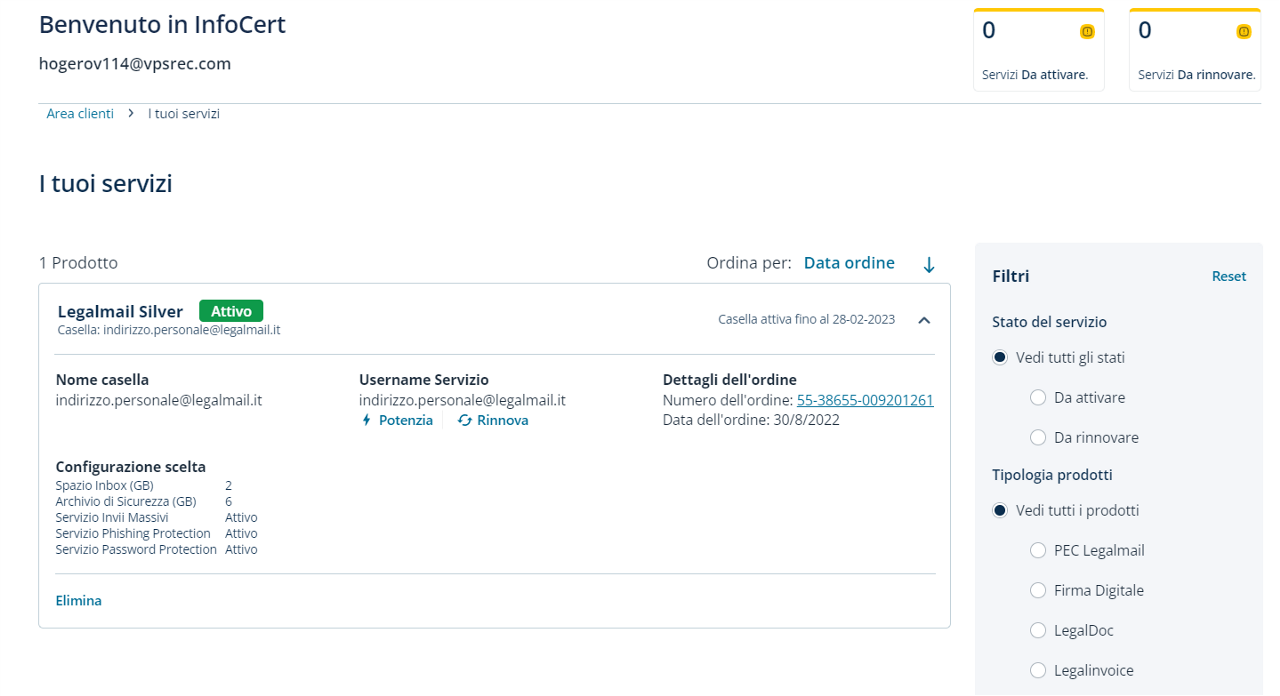Click the lightning bolt Potenzia icon
The image size is (1280, 696).
coord(366,421)
